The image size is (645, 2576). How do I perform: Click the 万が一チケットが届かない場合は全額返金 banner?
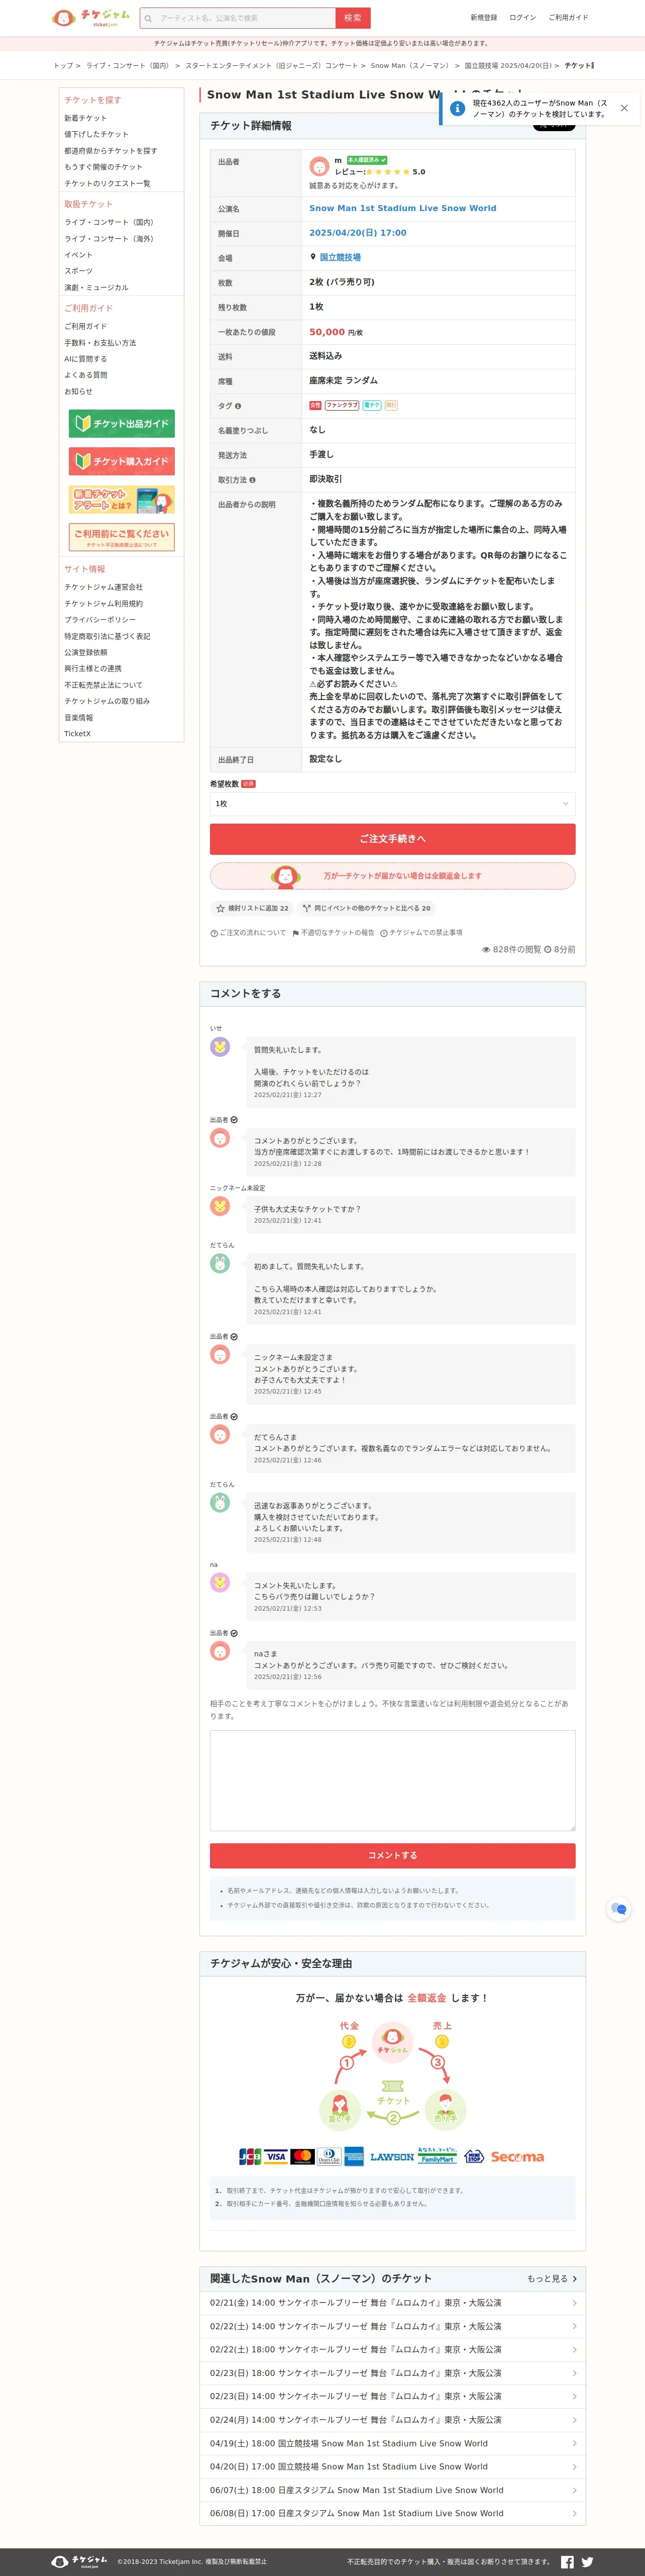click(x=392, y=876)
